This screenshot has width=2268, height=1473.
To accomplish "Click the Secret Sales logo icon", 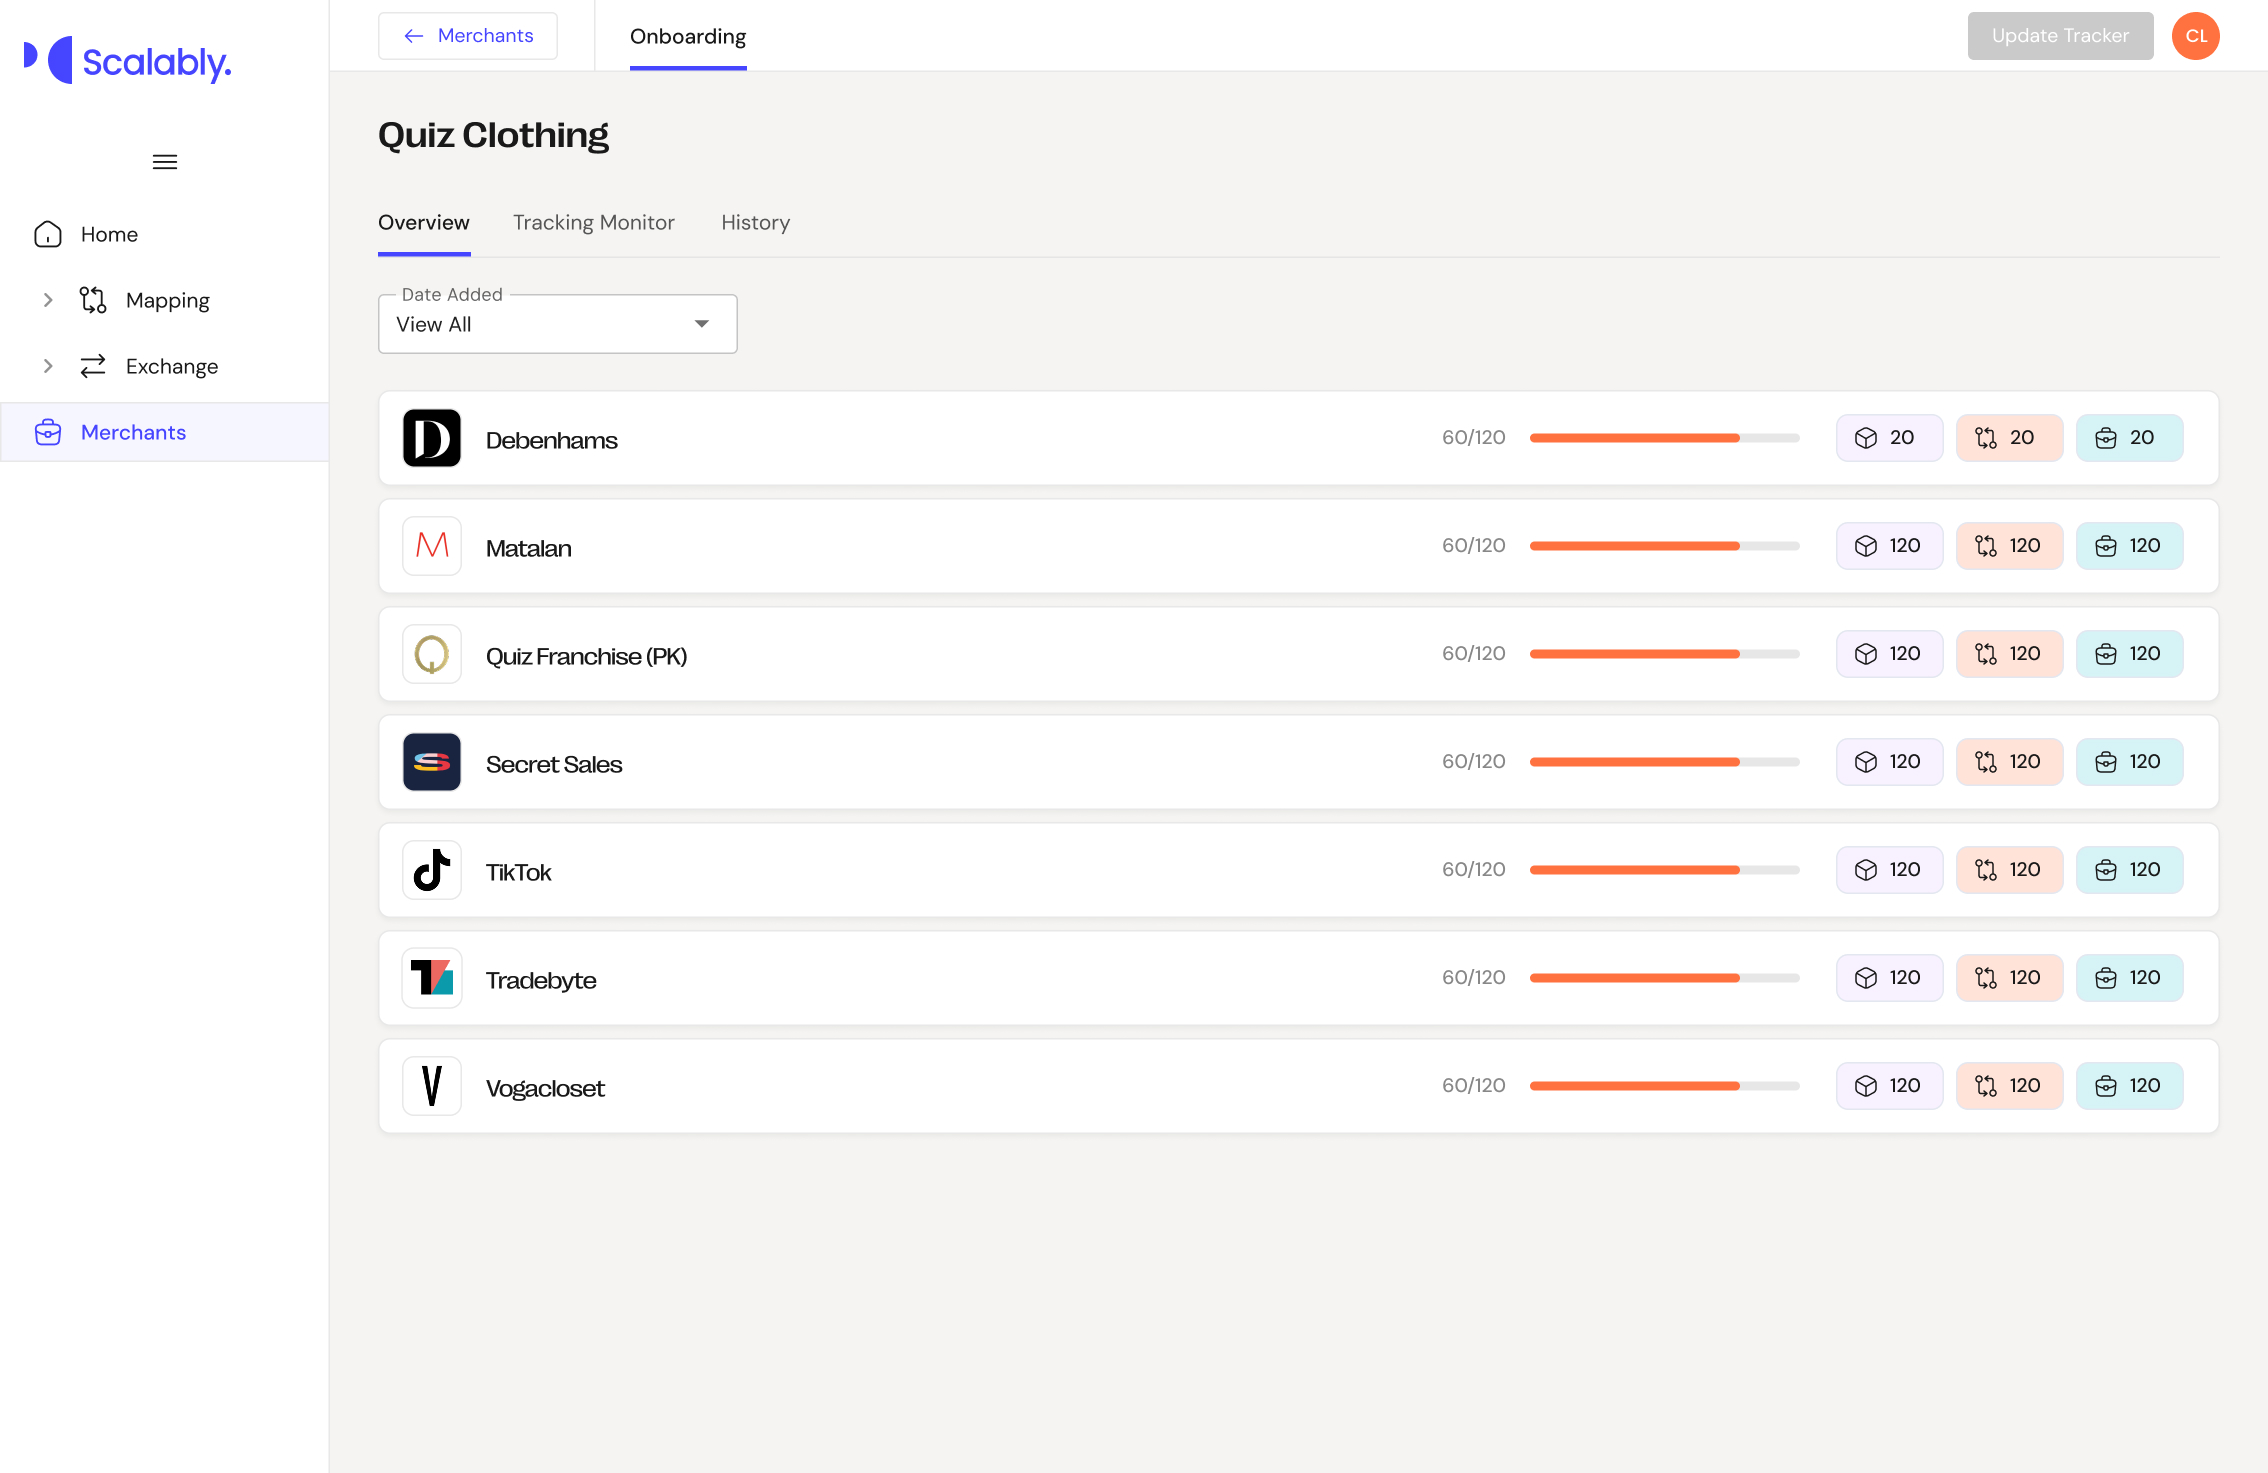I will (432, 762).
